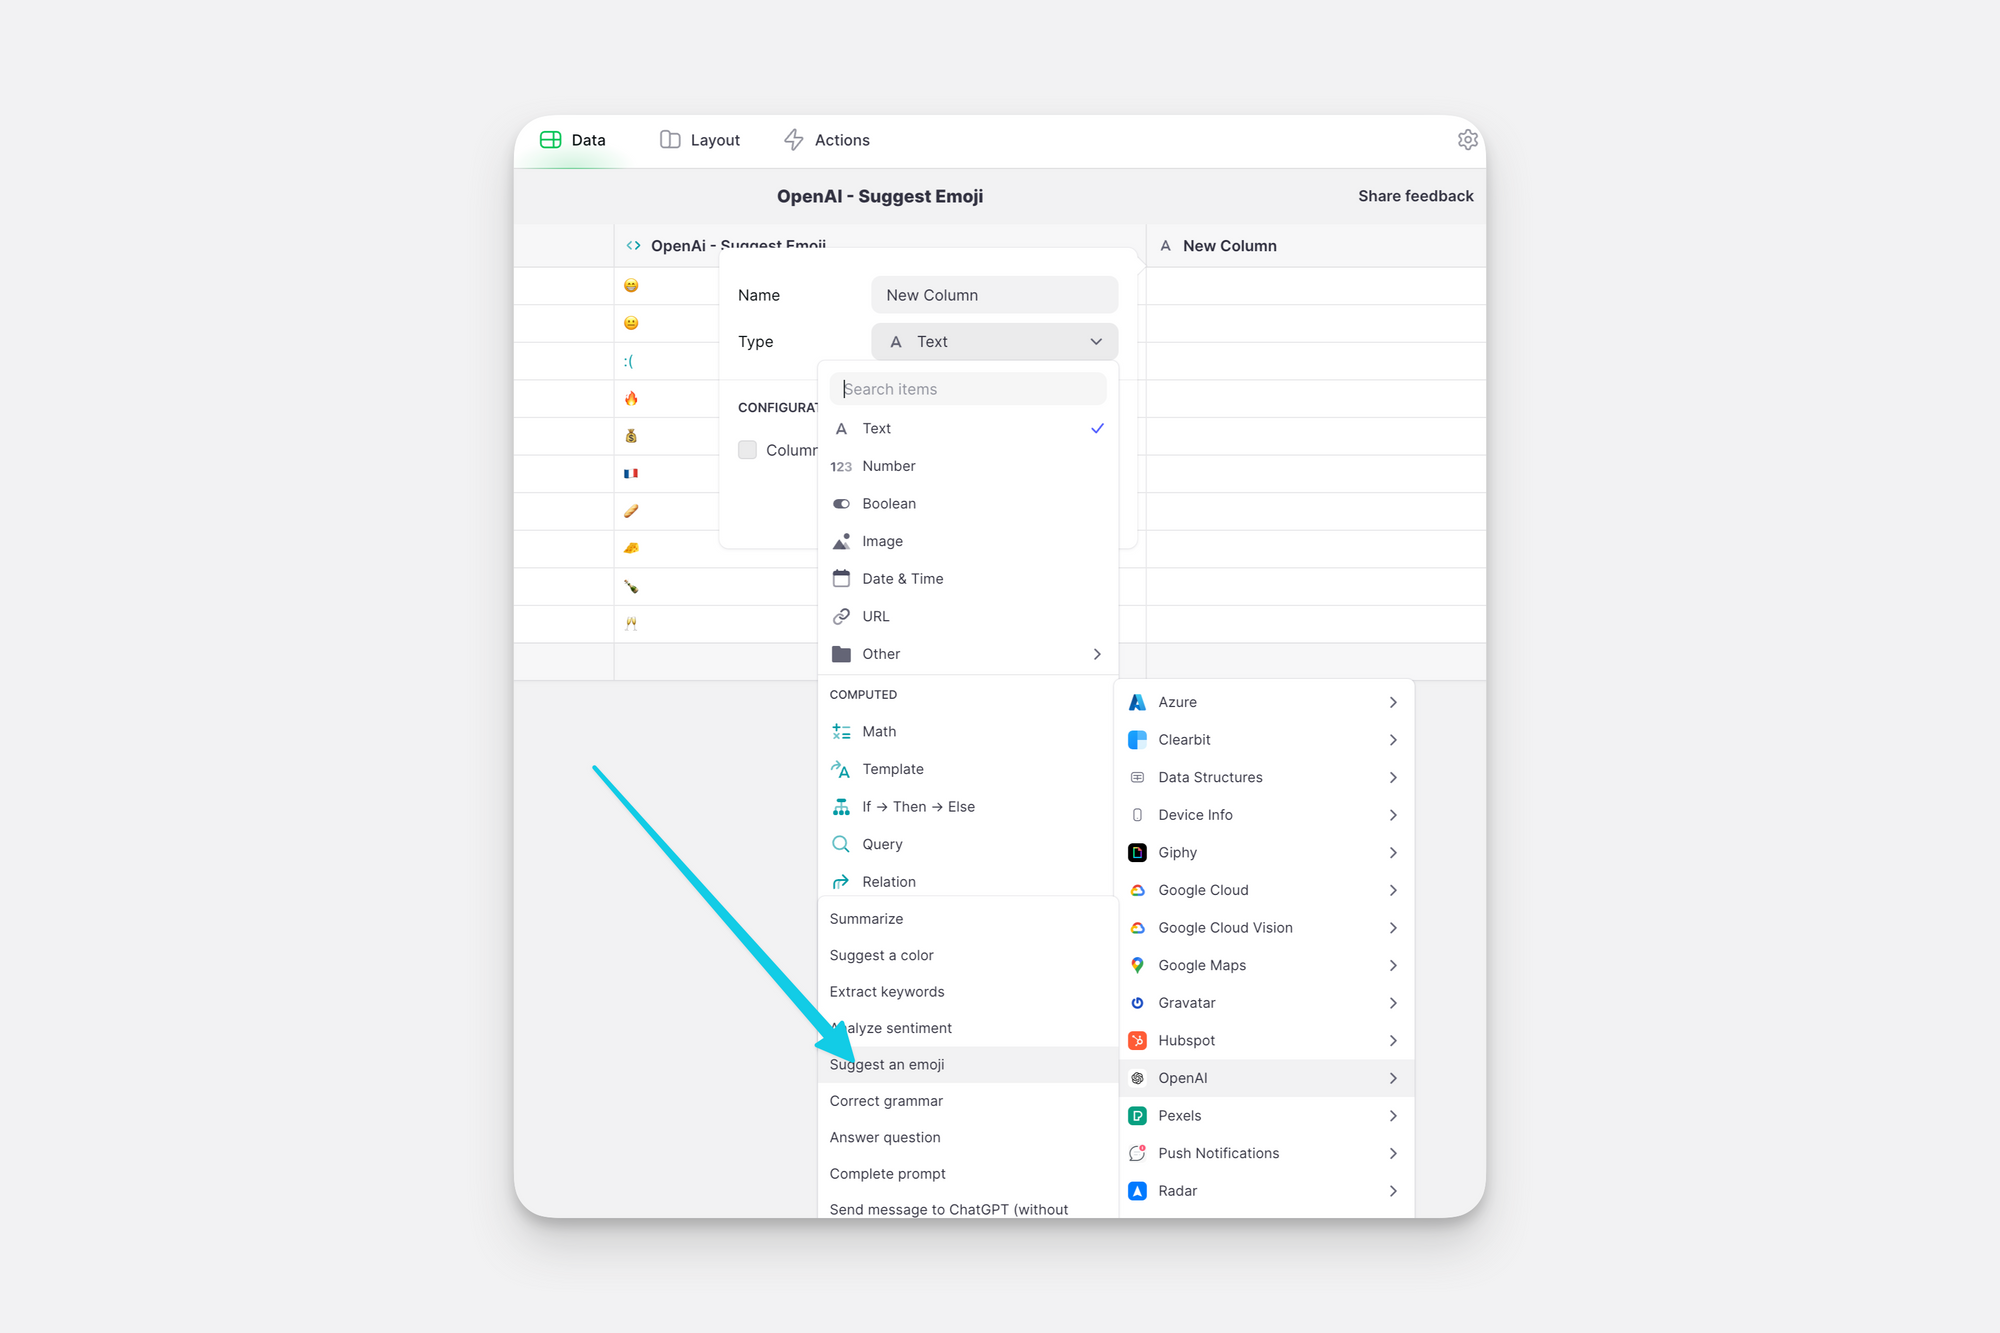Click the Google Maps pin icon
The image size is (2000, 1333).
[1137, 965]
